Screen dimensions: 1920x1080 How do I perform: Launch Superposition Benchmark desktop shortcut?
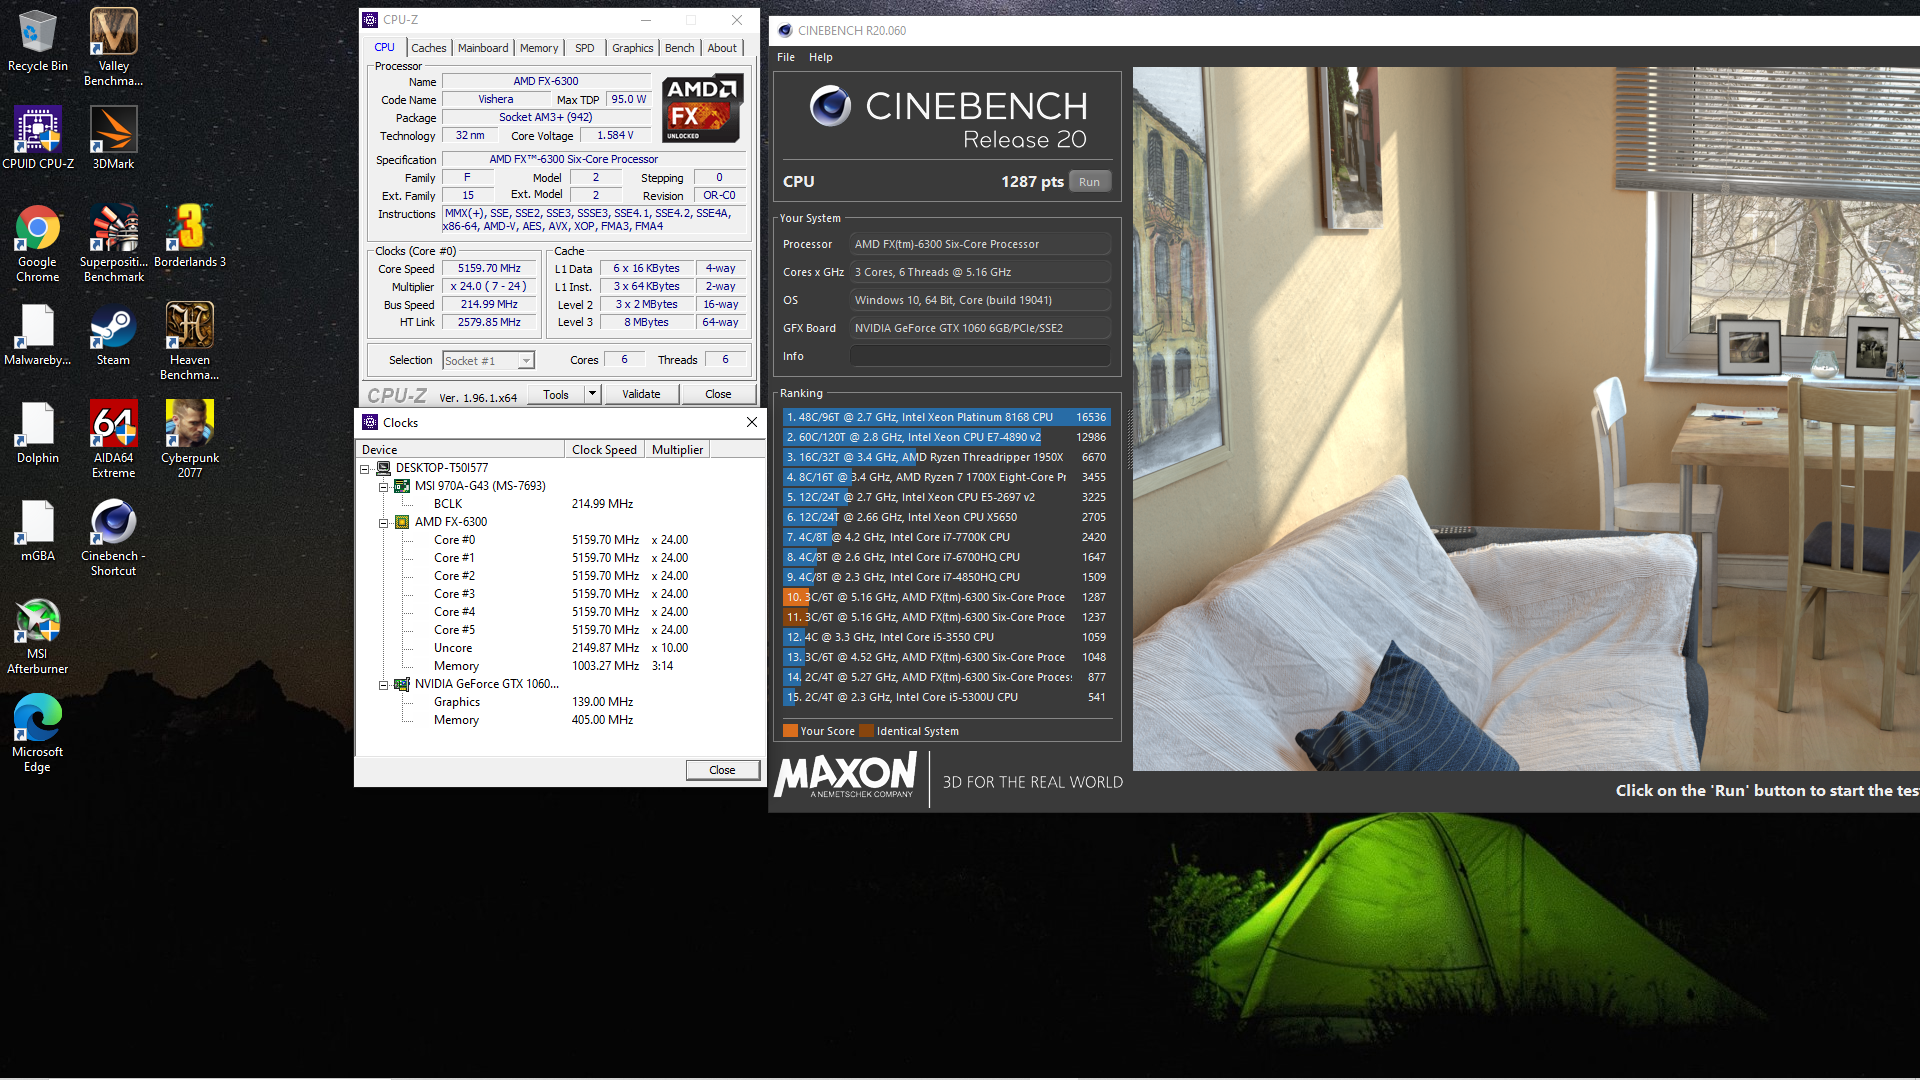pos(113,243)
